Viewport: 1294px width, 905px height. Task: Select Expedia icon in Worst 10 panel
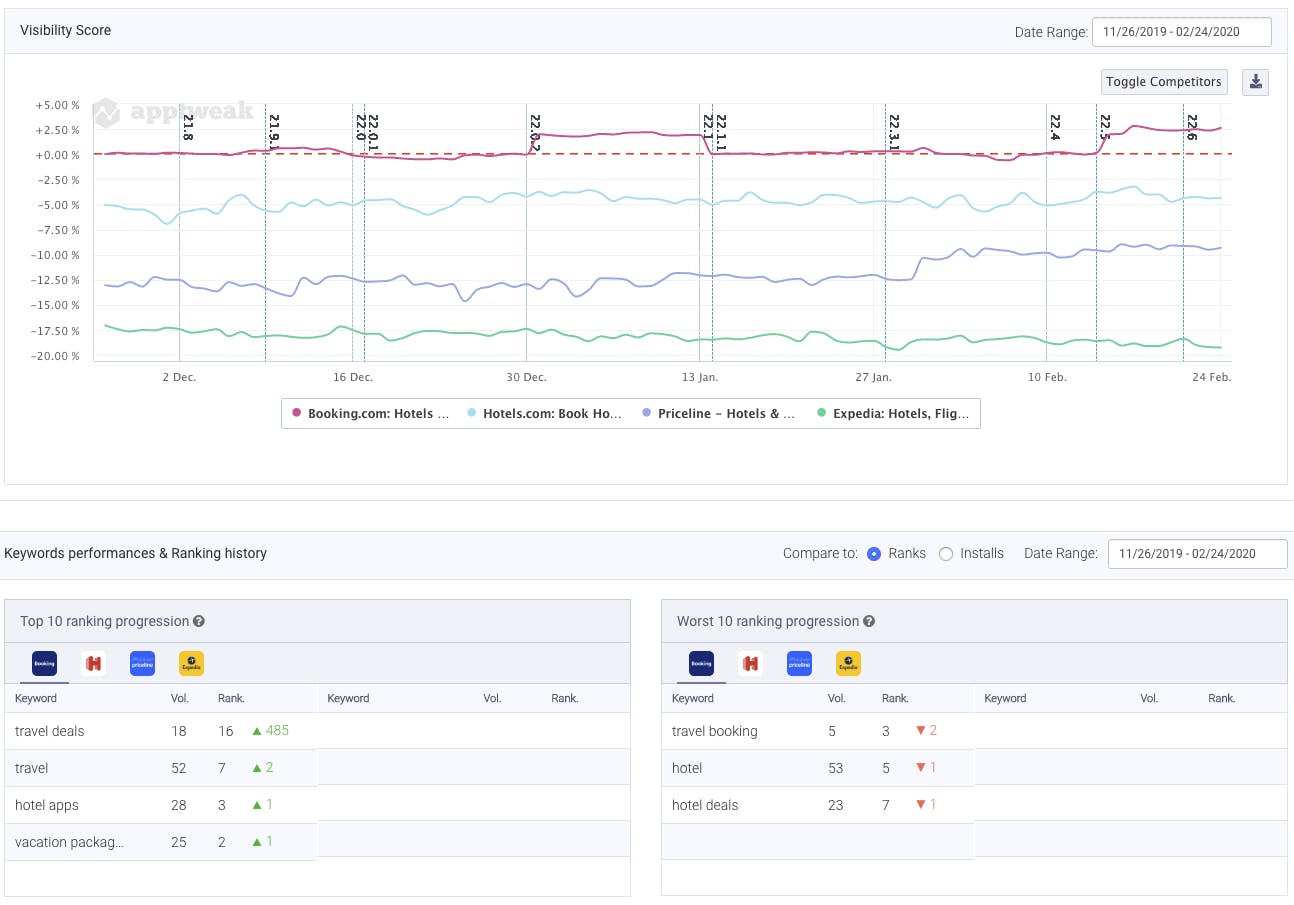point(848,663)
